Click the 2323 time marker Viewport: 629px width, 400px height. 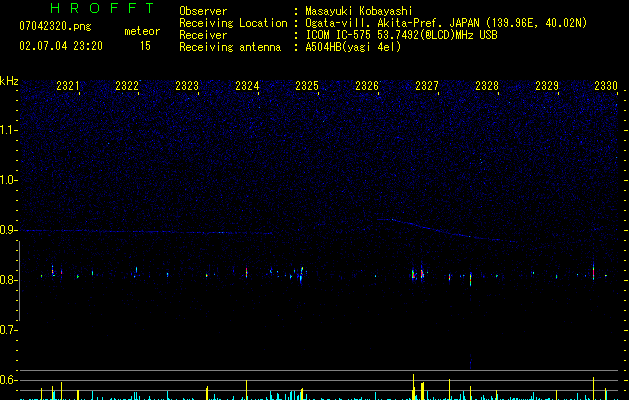(187, 85)
